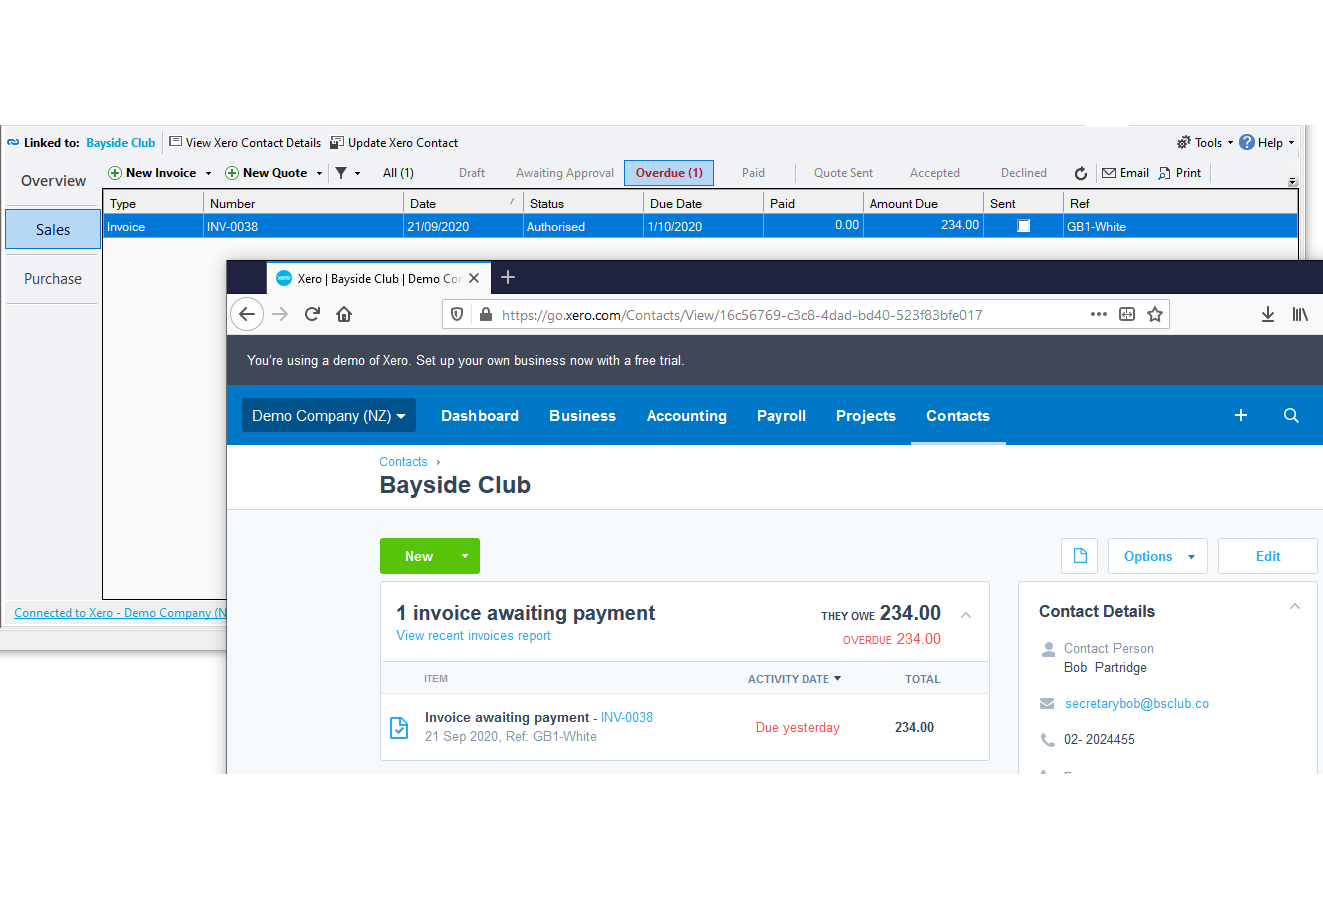The width and height of the screenshot is (1323, 900).
Task: Open the browser library icon
Action: coord(1300,314)
